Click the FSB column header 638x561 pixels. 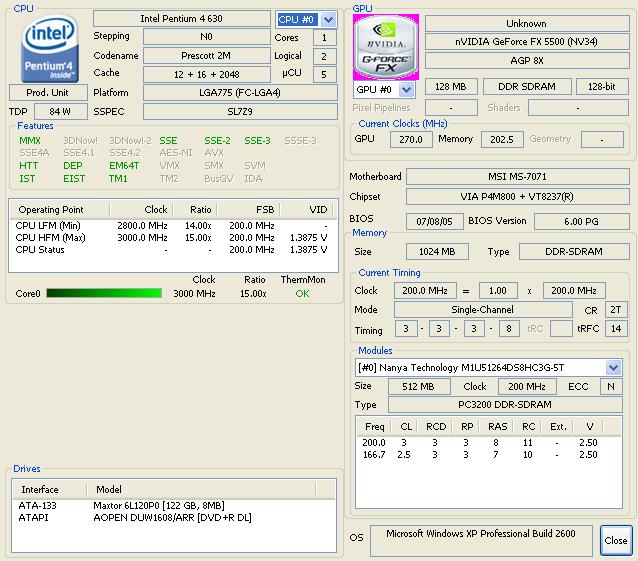click(249, 210)
